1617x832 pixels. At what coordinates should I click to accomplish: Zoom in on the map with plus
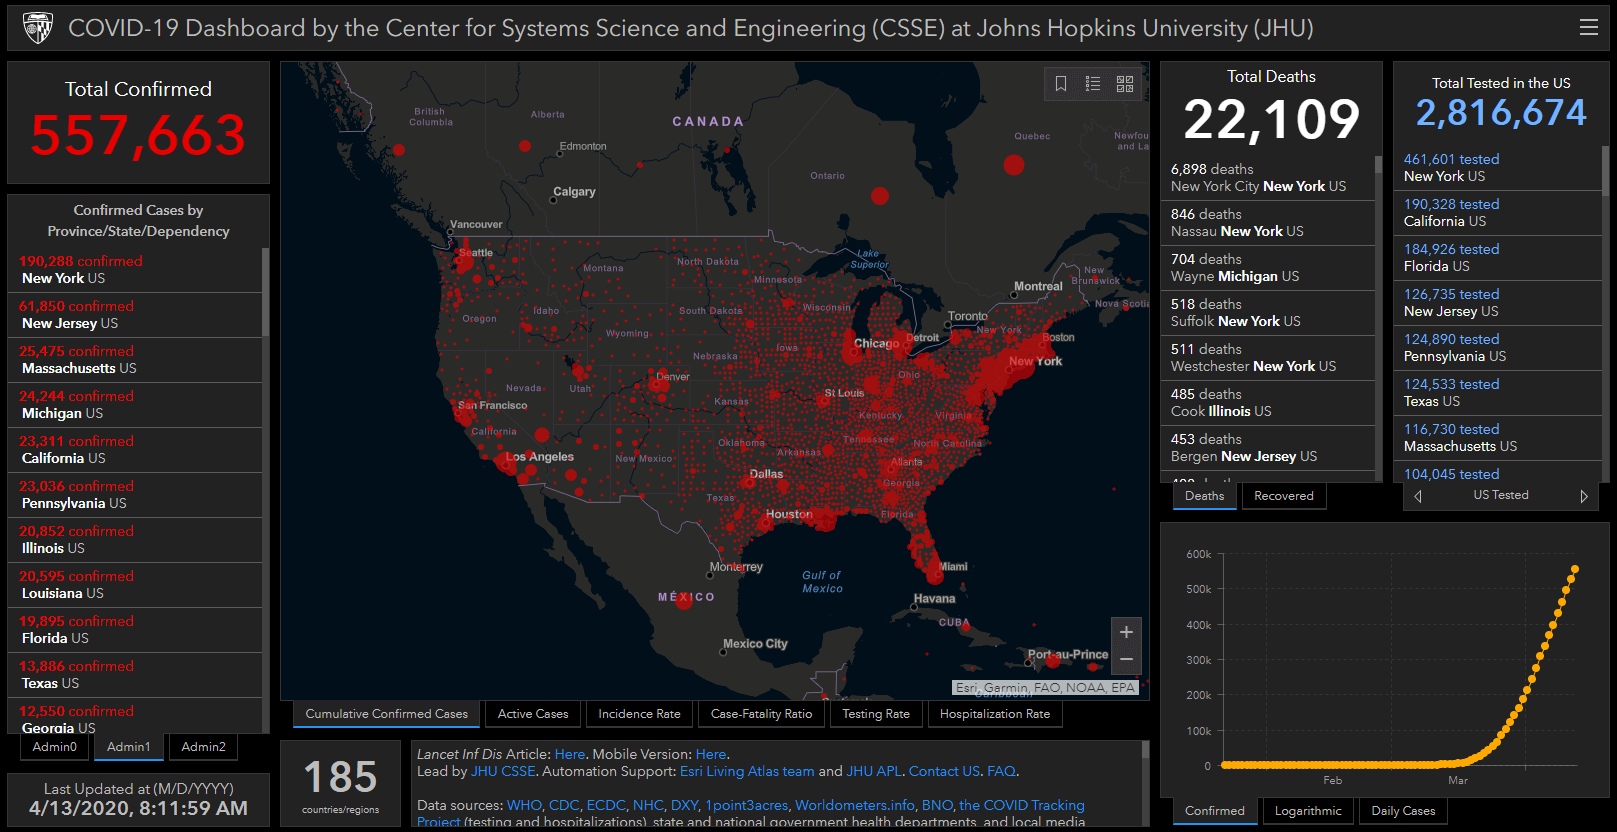pos(1126,632)
